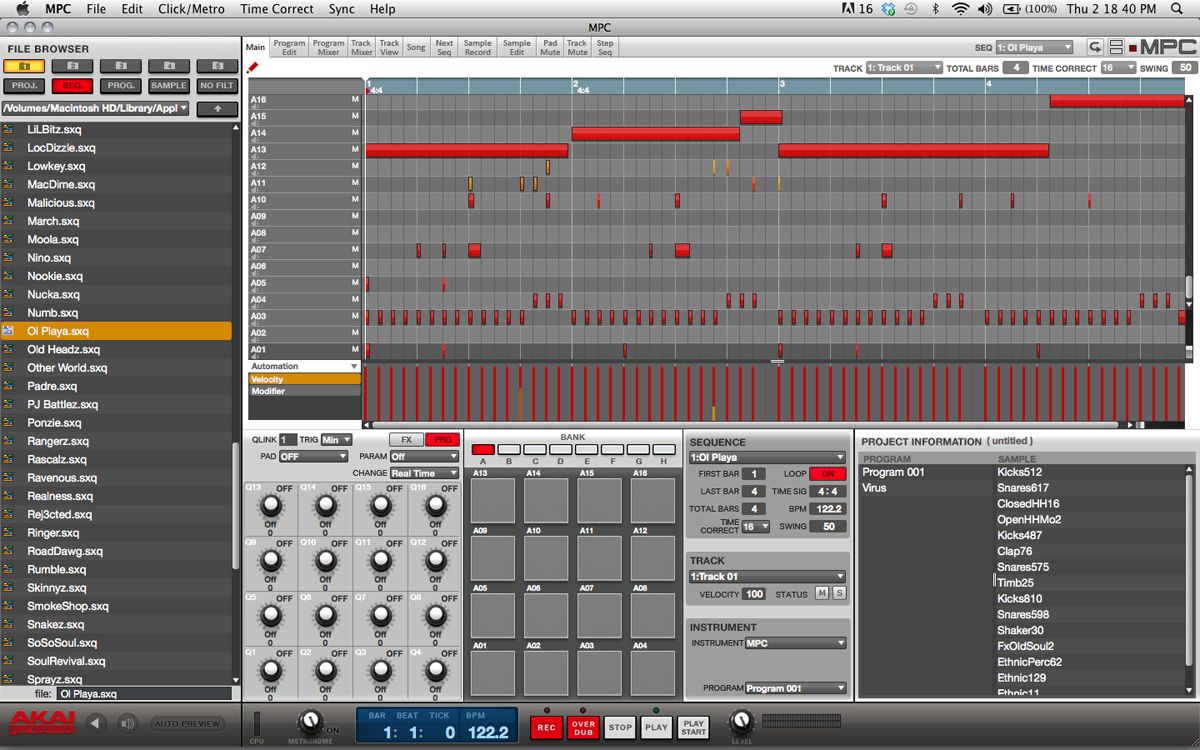
Task: Click the Bluetooth icon in the menu bar
Action: (x=934, y=9)
